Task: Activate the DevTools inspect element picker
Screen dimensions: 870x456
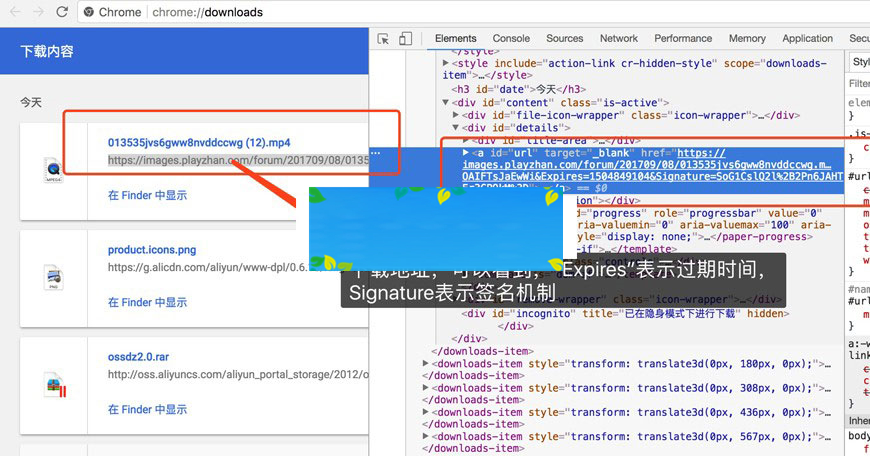Action: (x=384, y=39)
